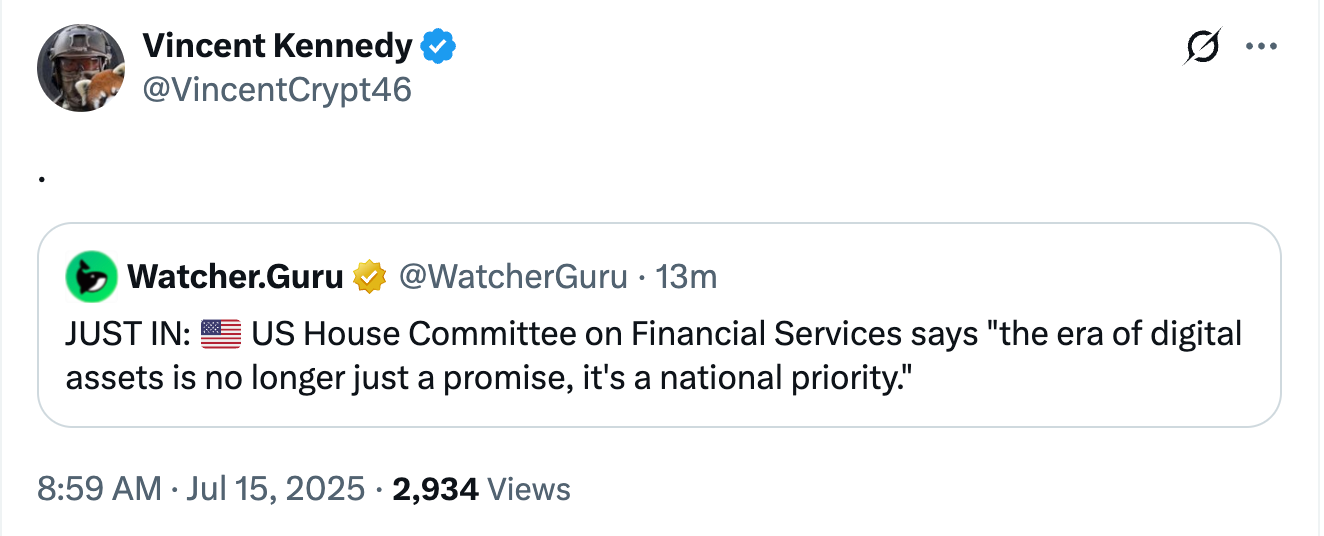The image size is (1324, 536).
Task: Open the @WatcherGuru handle
Action: (513, 276)
